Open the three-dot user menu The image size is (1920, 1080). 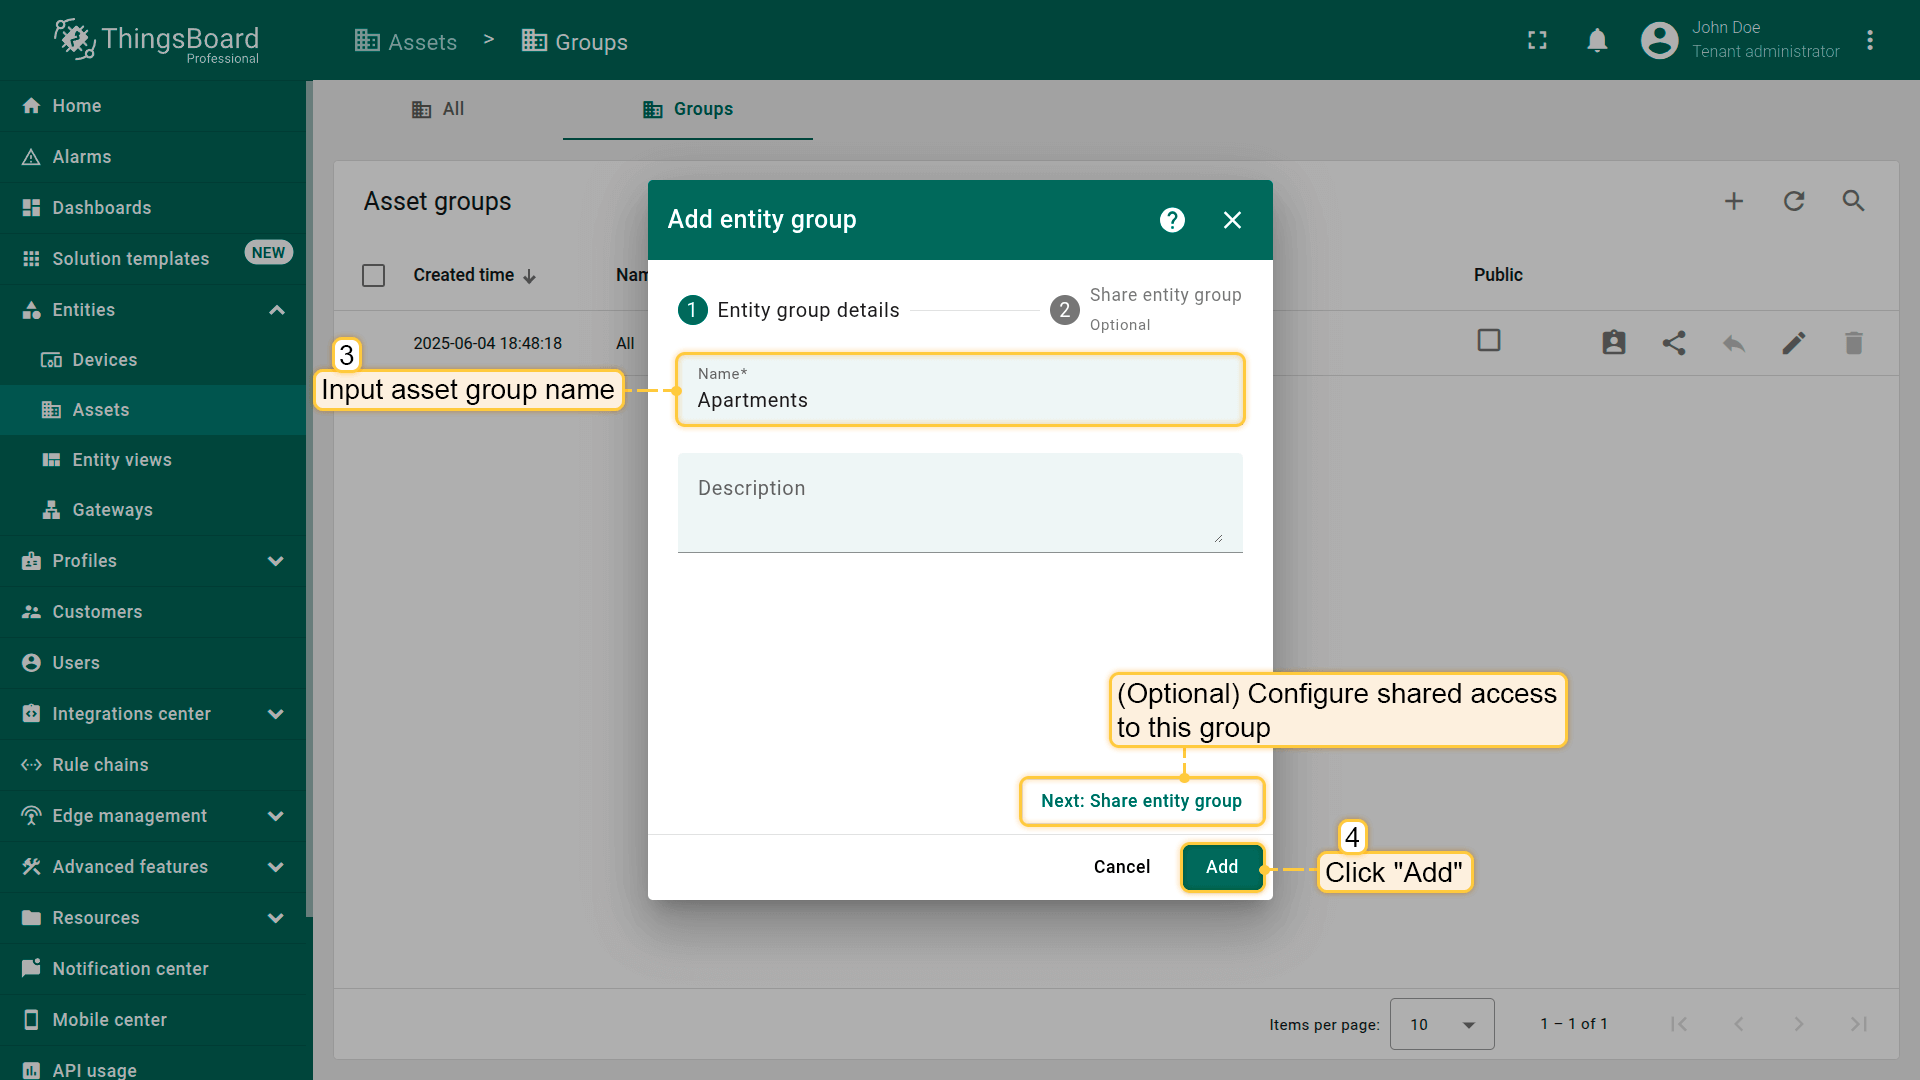[x=1869, y=40]
